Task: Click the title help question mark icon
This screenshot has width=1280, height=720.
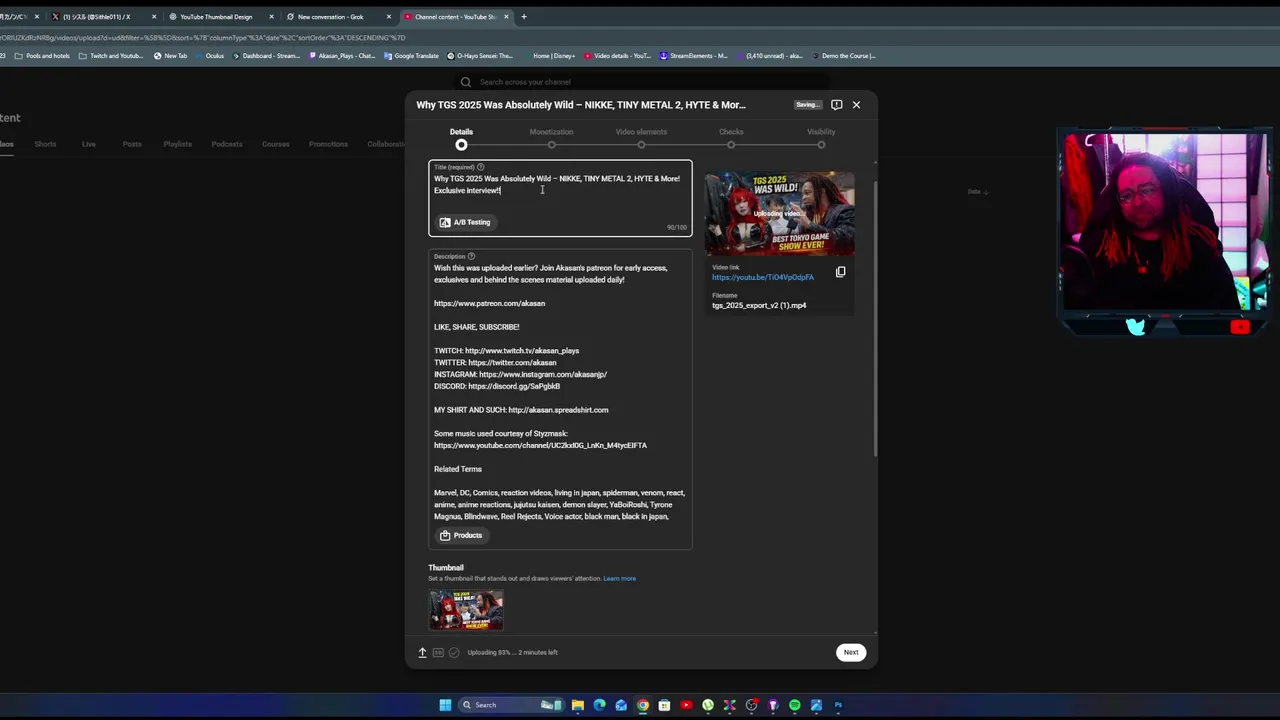Action: point(480,167)
